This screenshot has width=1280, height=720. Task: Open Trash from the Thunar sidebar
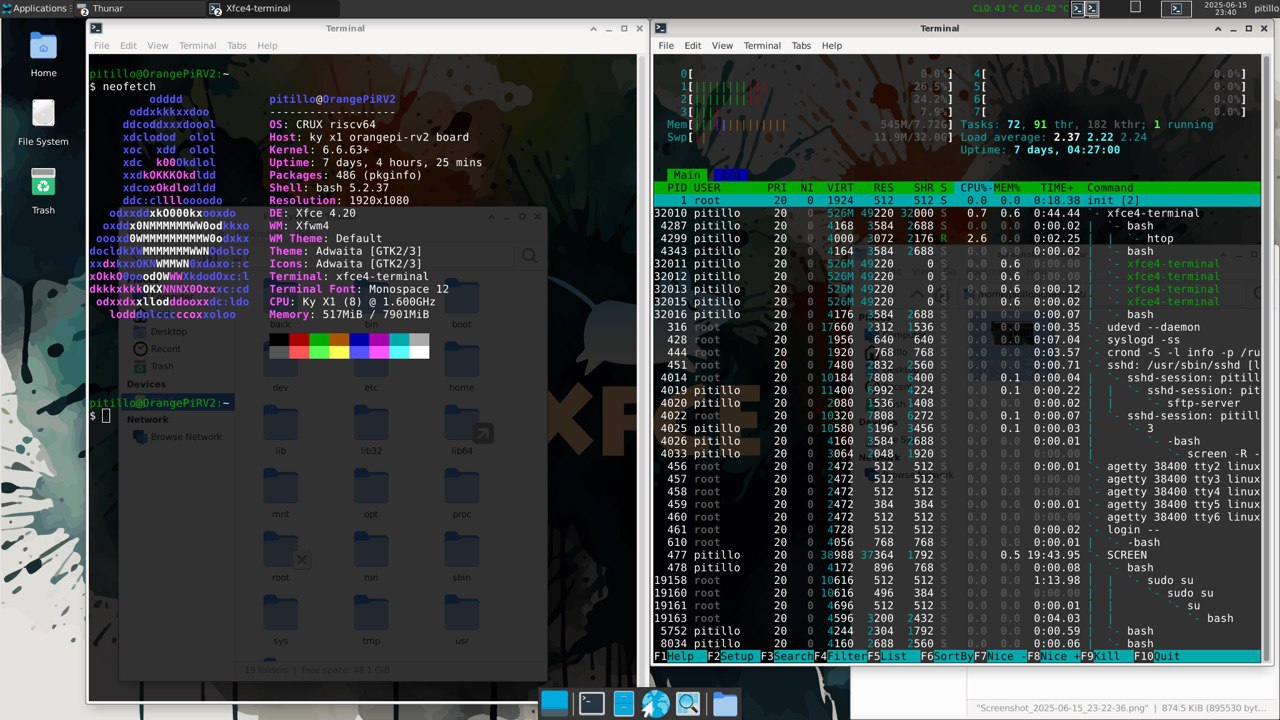click(x=162, y=365)
